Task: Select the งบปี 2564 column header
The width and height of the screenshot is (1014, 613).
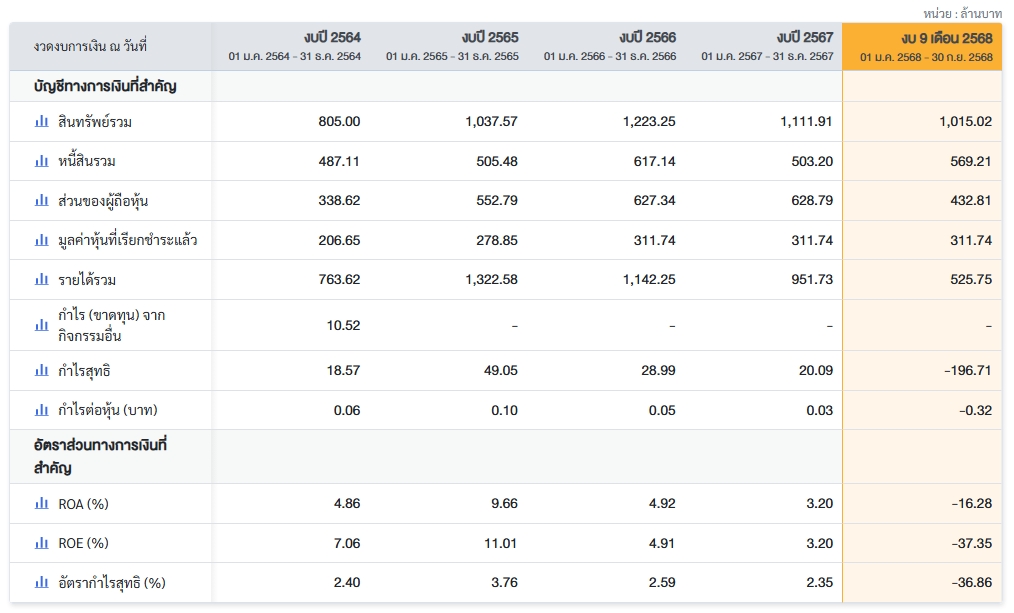Action: click(294, 46)
